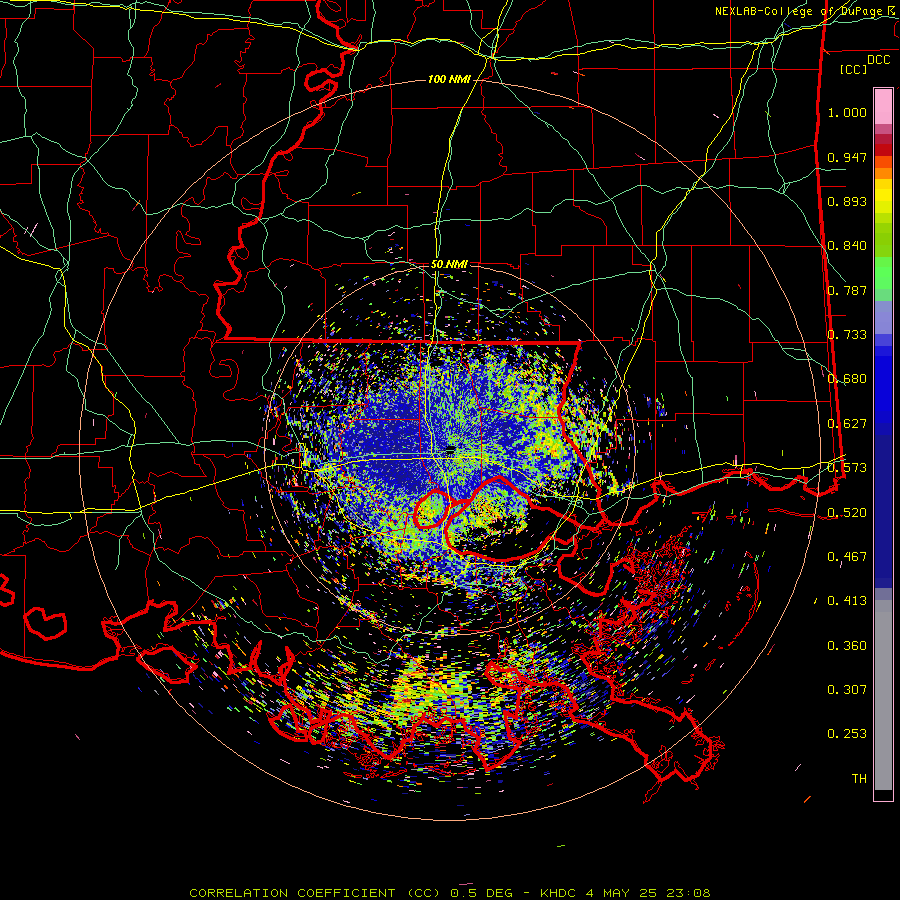Click the 50 NMI range ring label
This screenshot has height=900, width=900.
pyautogui.click(x=449, y=265)
